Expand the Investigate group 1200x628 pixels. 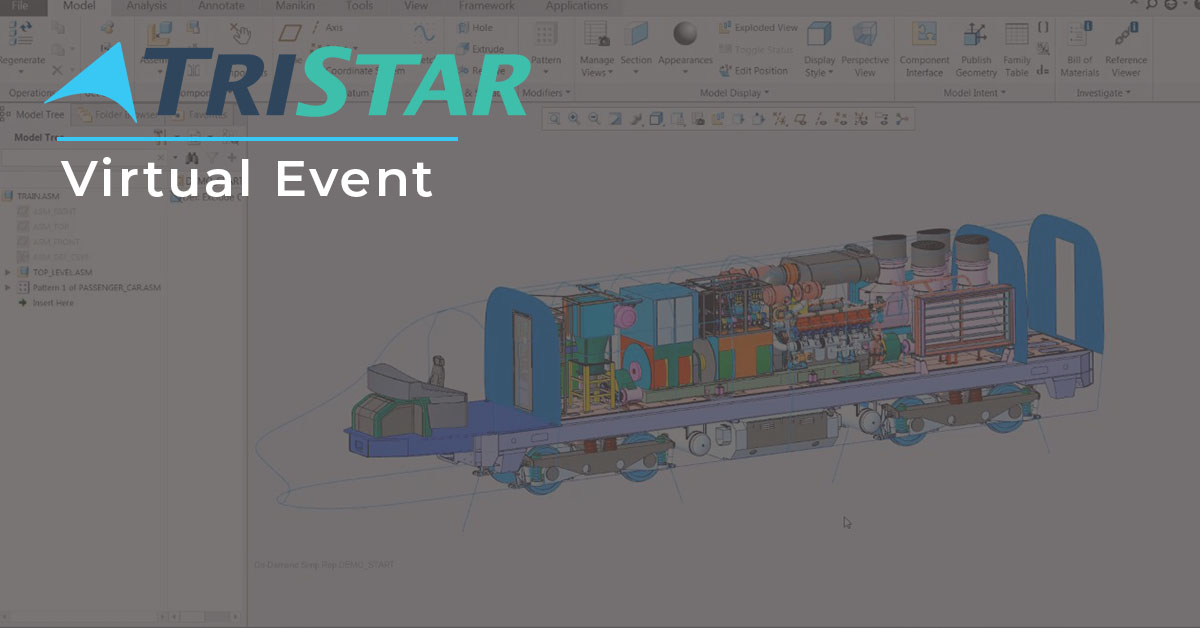click(1103, 92)
